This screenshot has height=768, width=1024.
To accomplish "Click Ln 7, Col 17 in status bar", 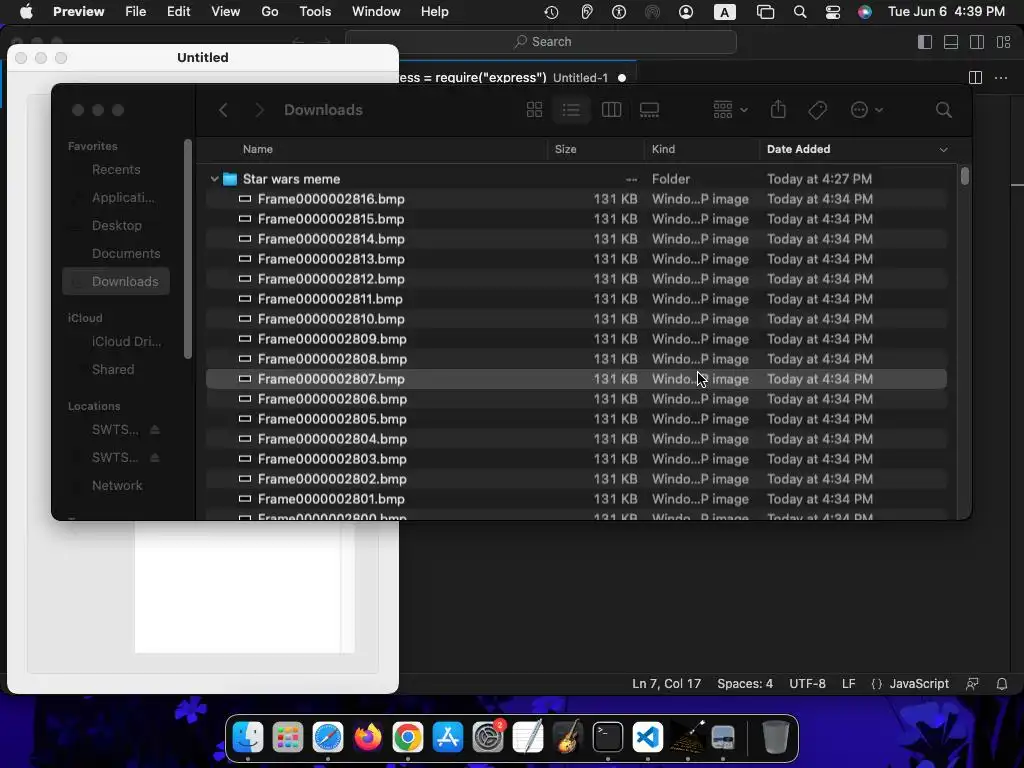I will [666, 684].
